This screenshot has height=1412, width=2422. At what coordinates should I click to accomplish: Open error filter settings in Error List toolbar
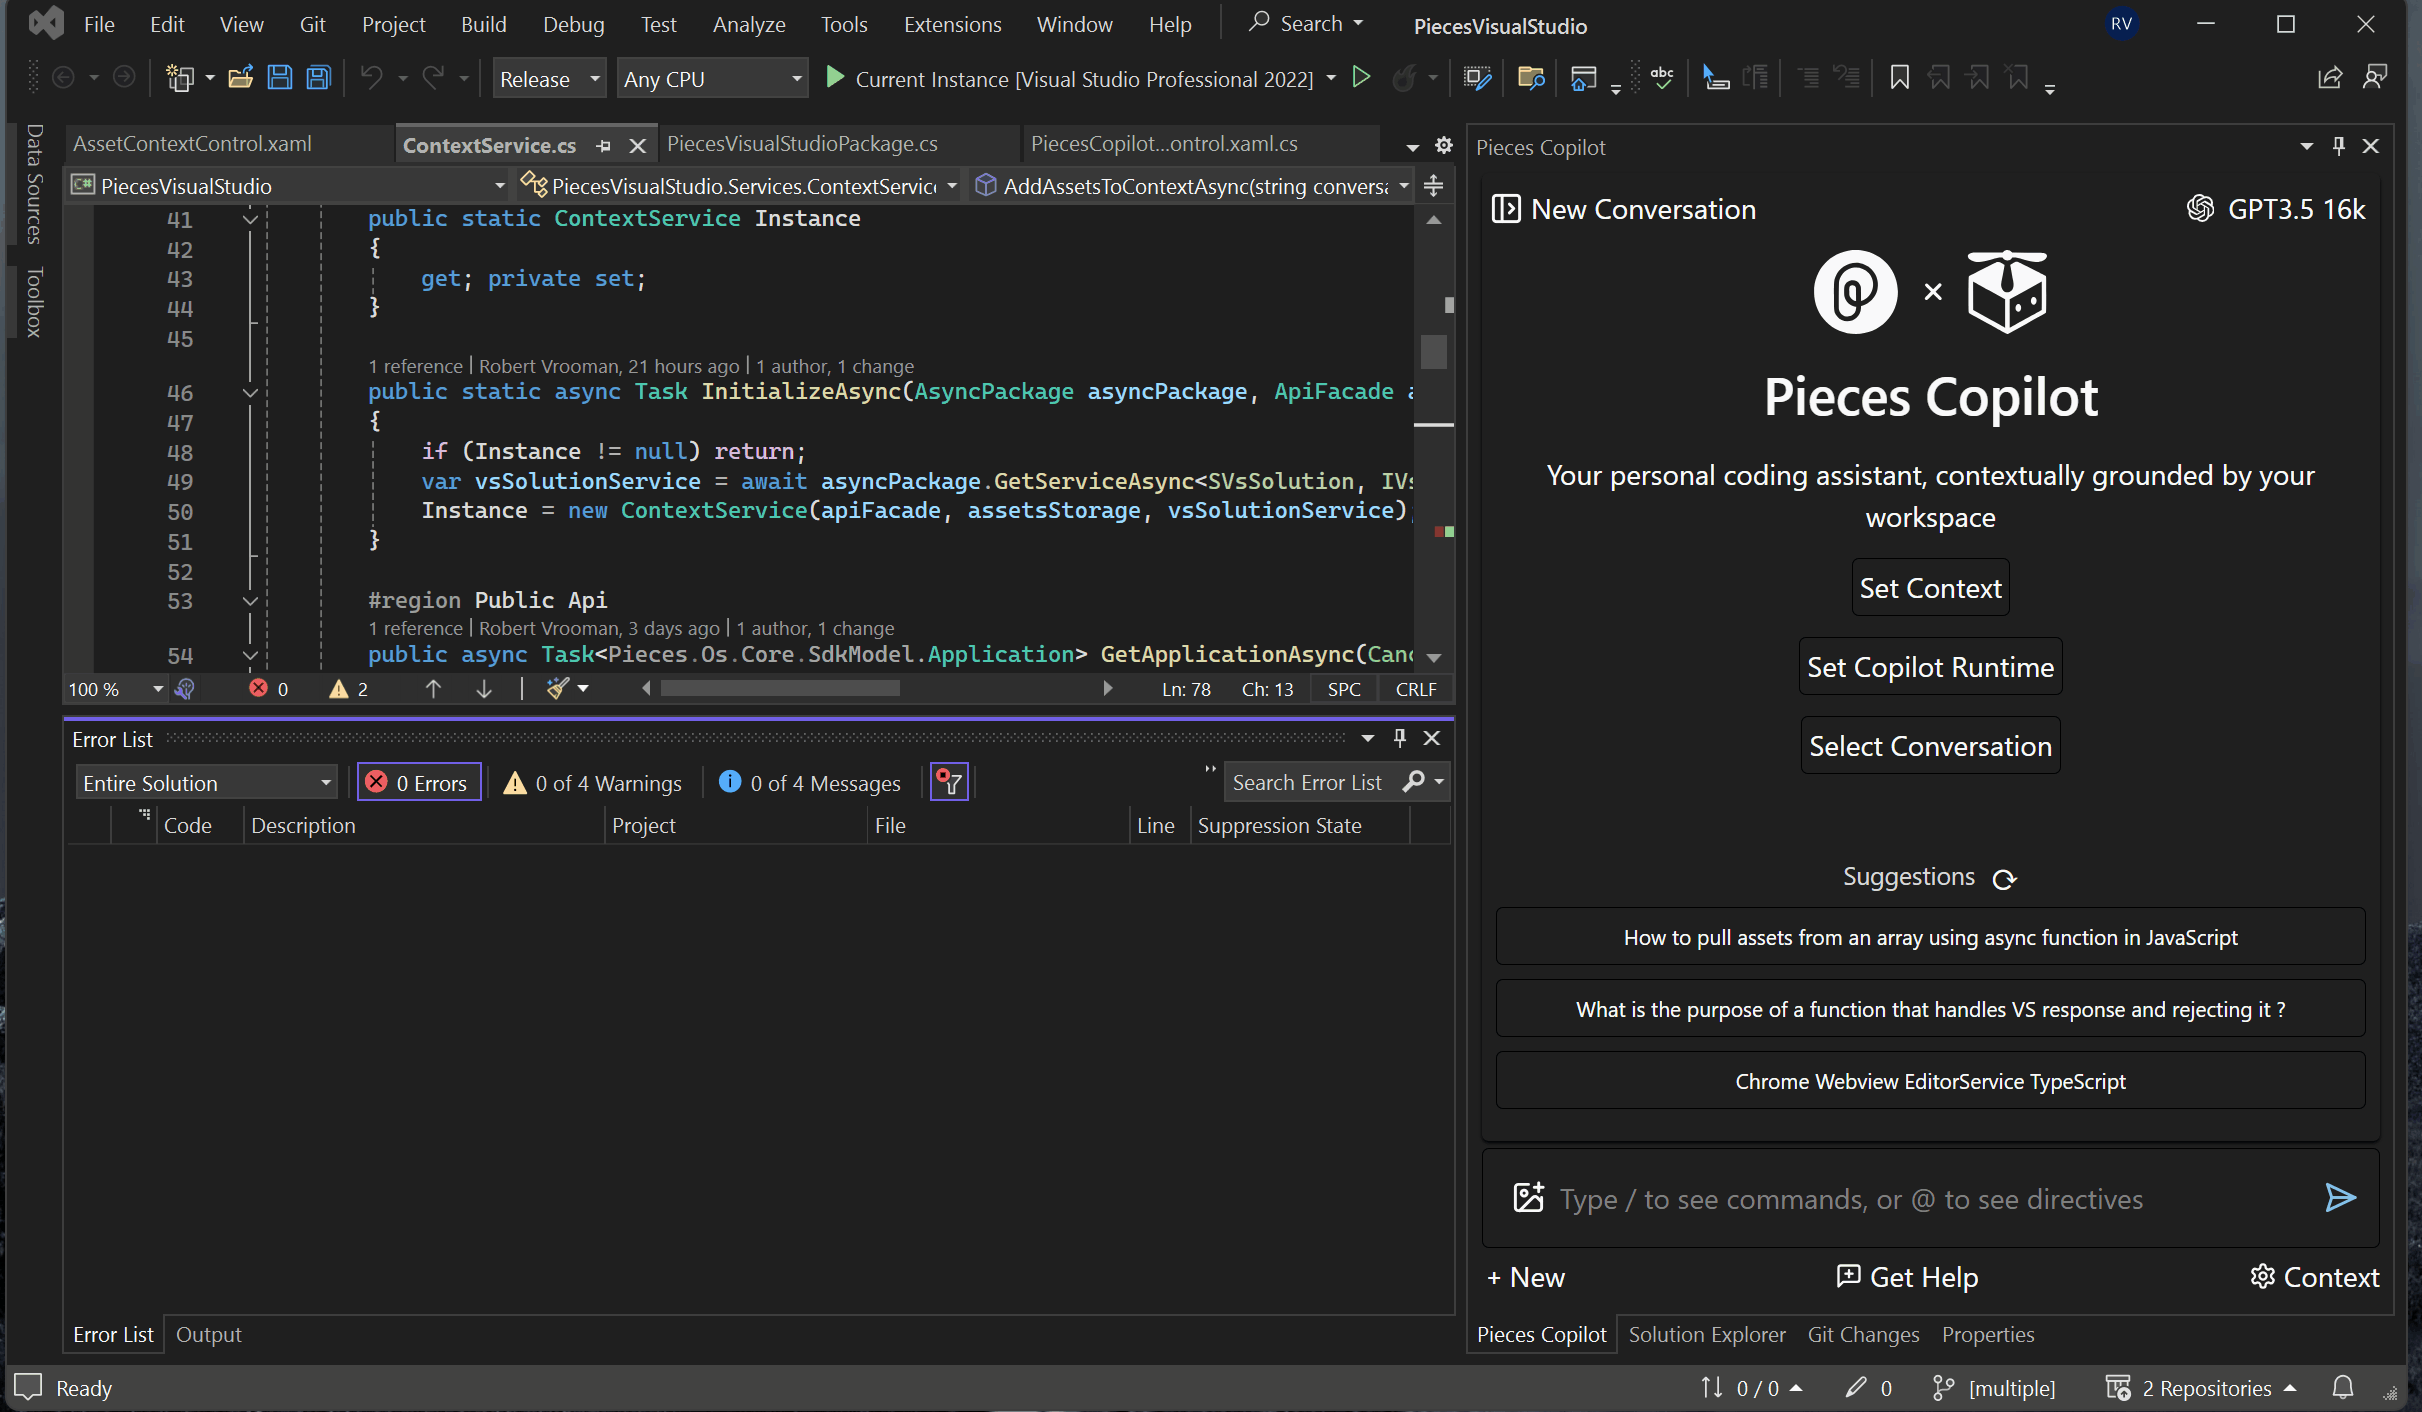(948, 781)
